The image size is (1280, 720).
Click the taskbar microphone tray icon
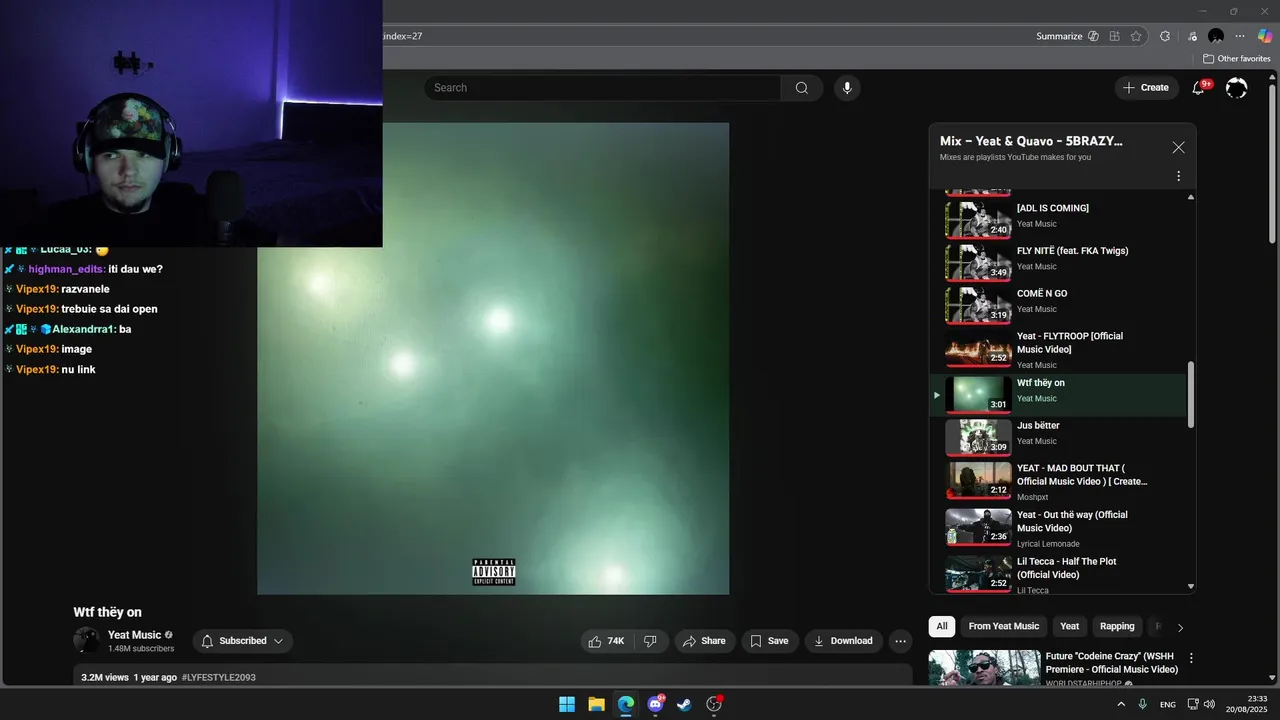coord(1142,704)
